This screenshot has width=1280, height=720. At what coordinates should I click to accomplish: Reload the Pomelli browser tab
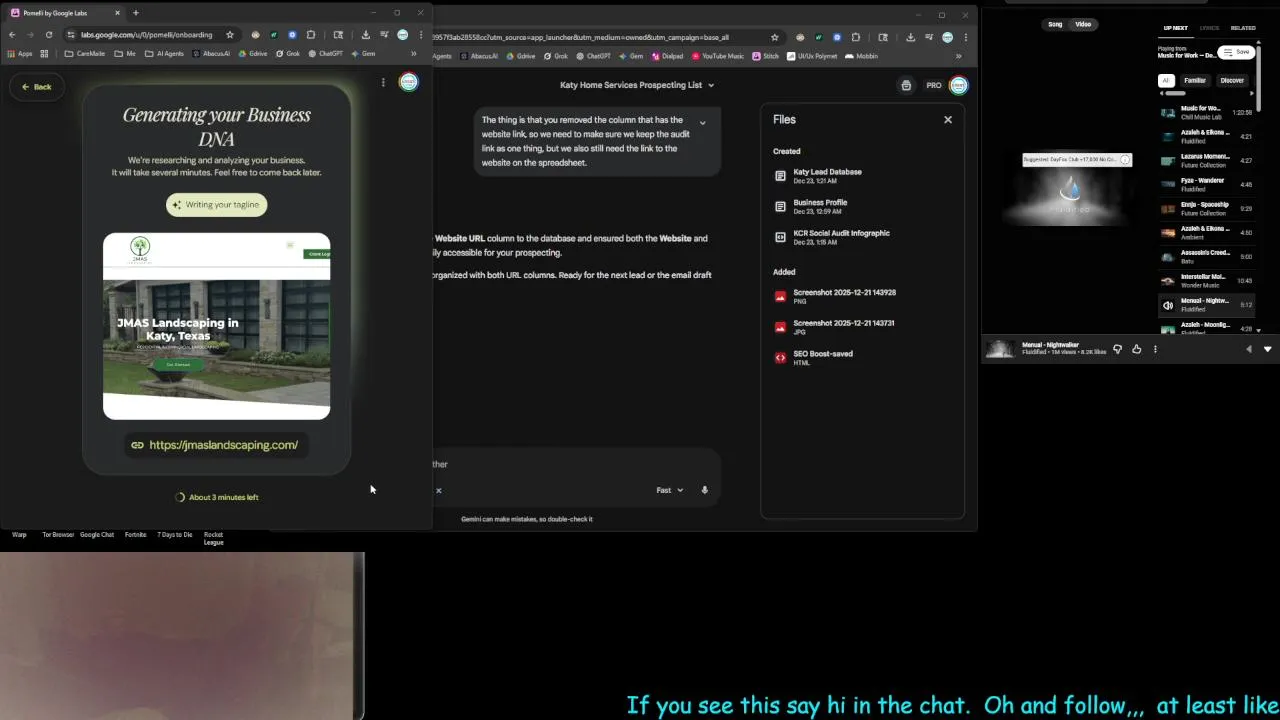[49, 35]
